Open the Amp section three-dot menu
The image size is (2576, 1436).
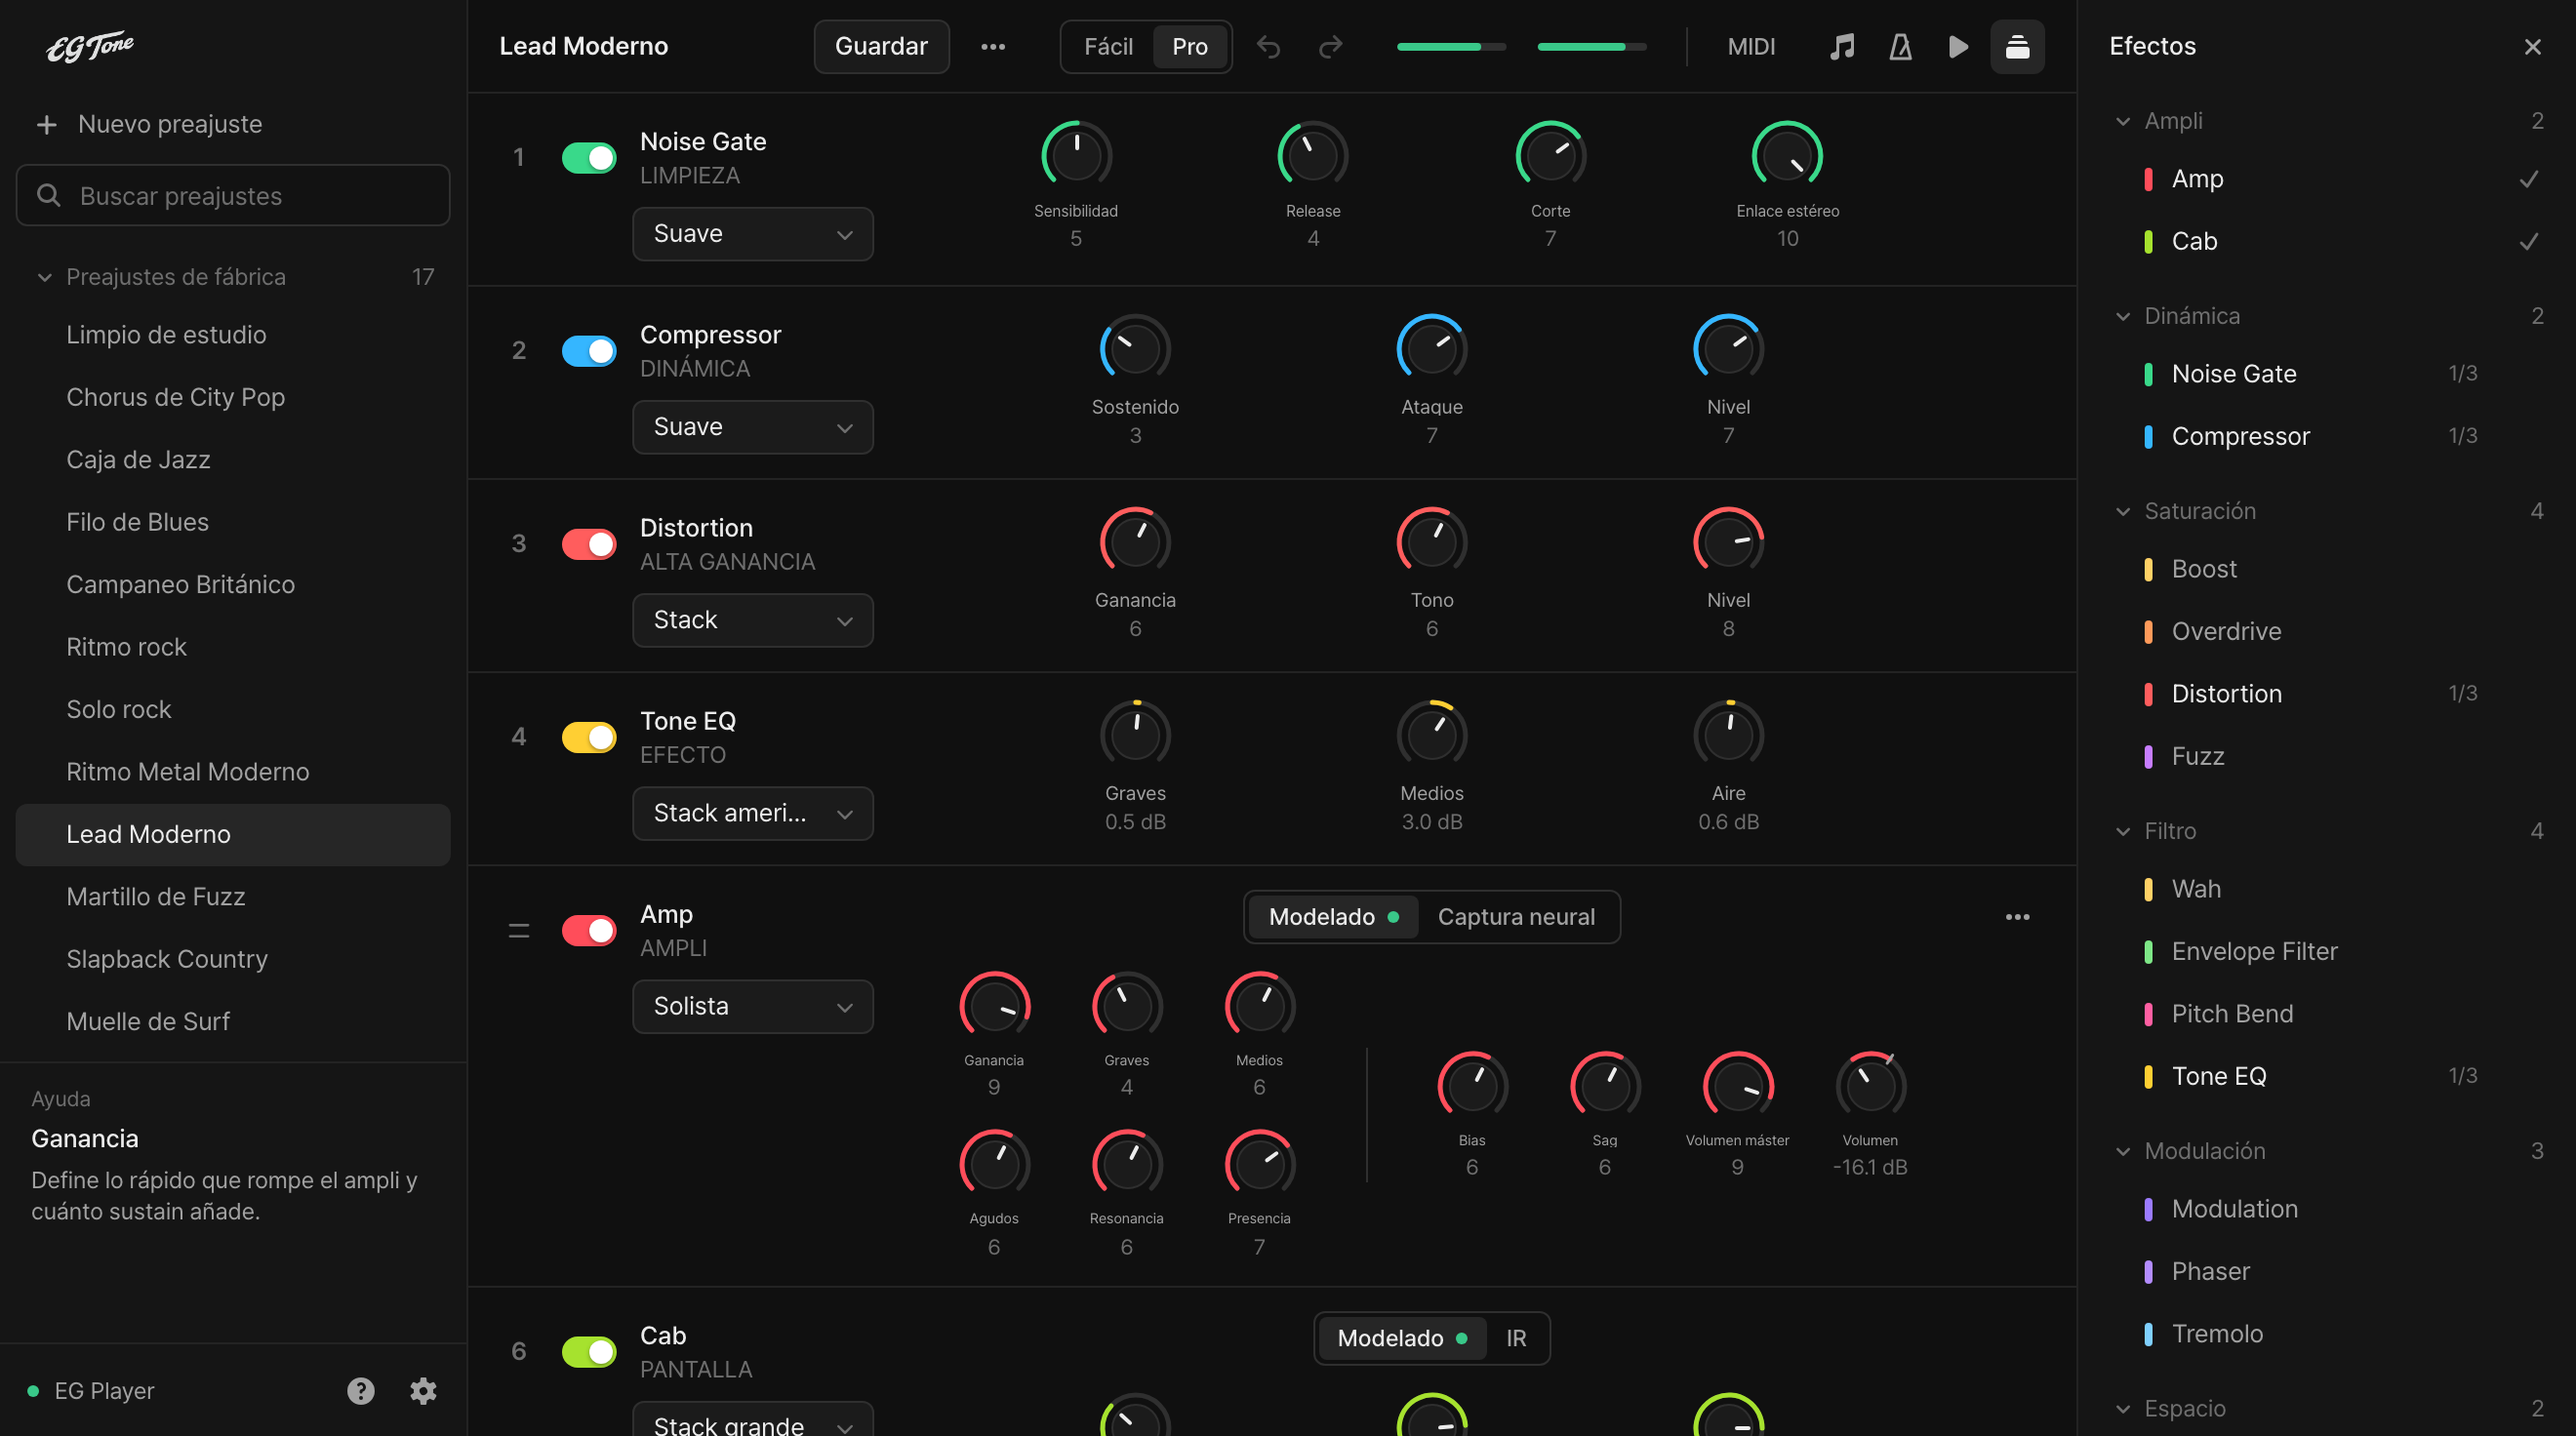2017,917
